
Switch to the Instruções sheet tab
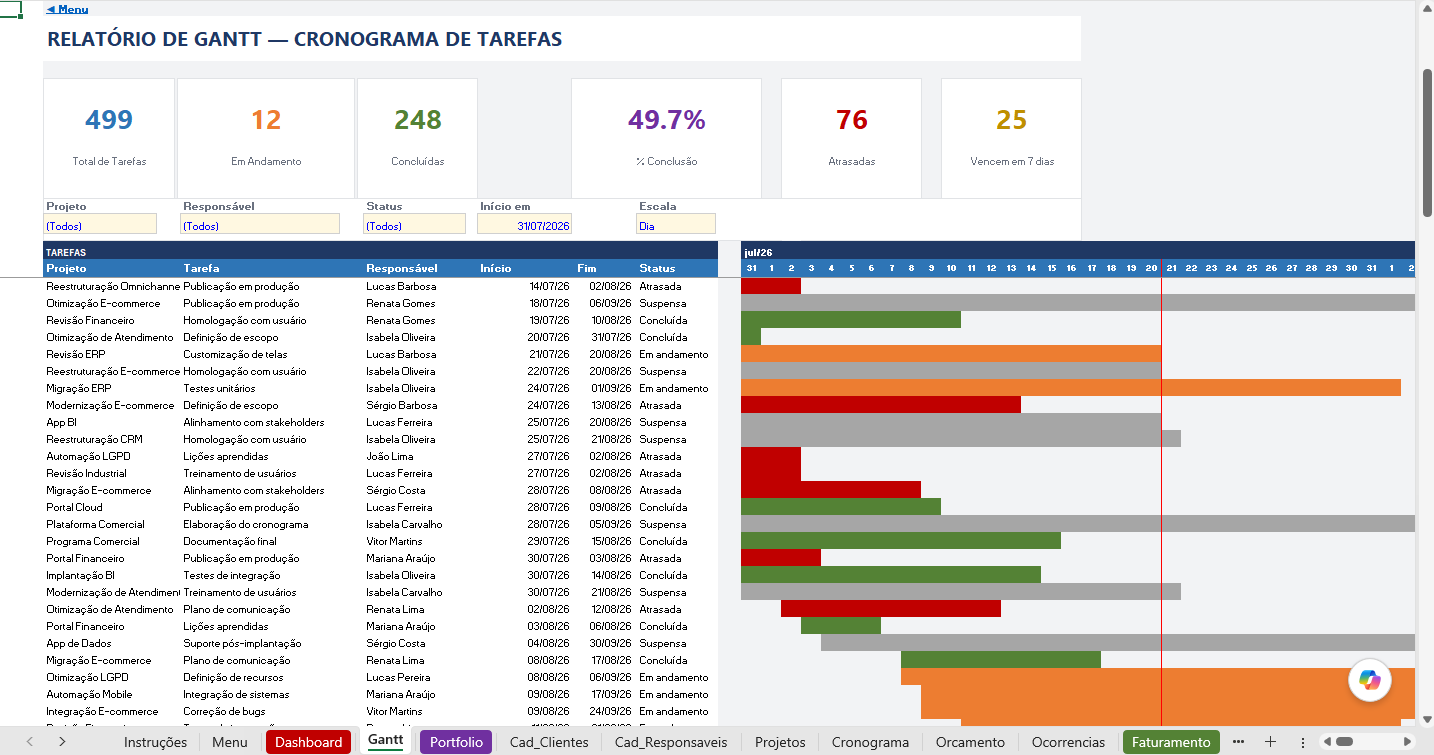155,742
